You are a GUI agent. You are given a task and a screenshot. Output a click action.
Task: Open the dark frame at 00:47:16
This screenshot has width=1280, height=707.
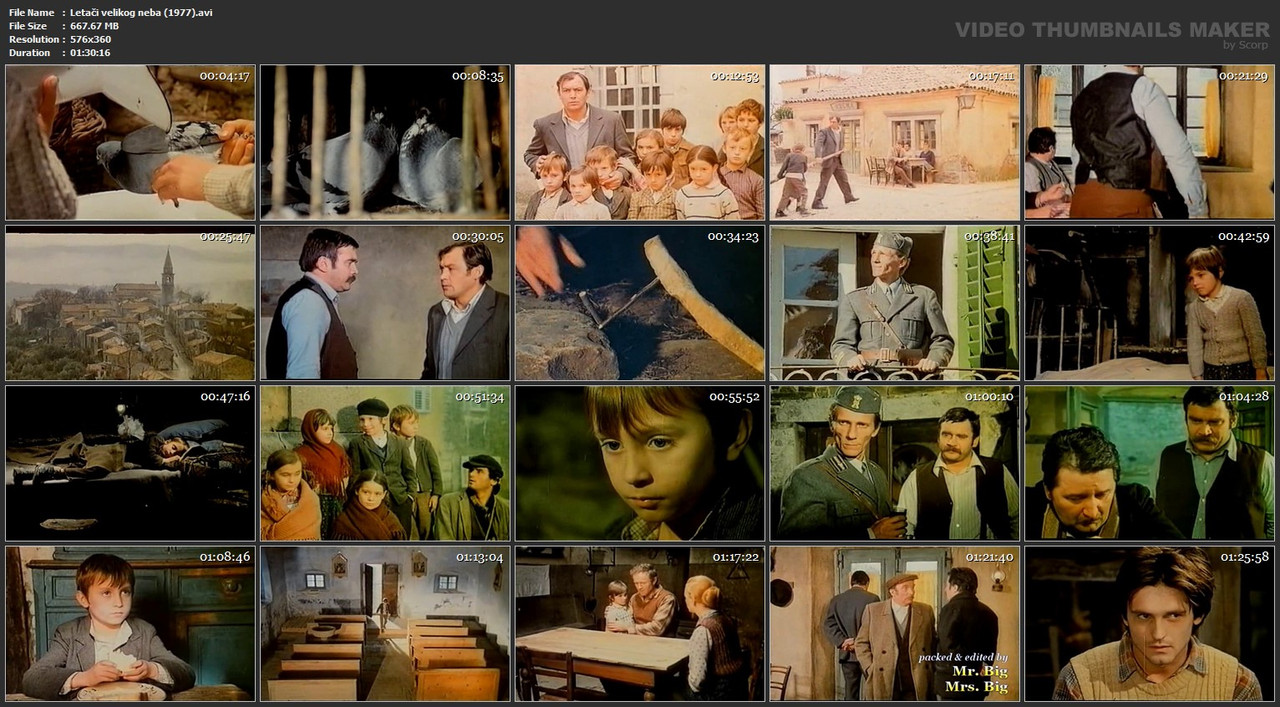(x=130, y=463)
